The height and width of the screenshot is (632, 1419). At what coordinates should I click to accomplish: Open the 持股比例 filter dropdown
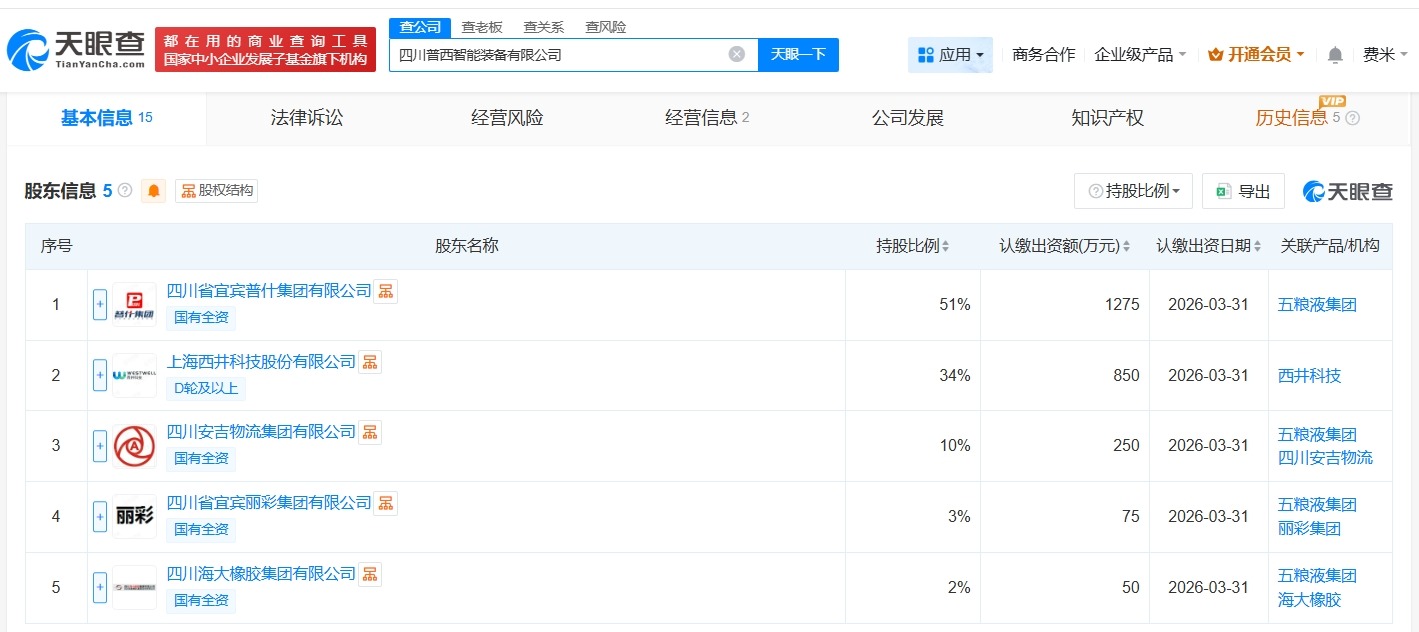(1133, 190)
